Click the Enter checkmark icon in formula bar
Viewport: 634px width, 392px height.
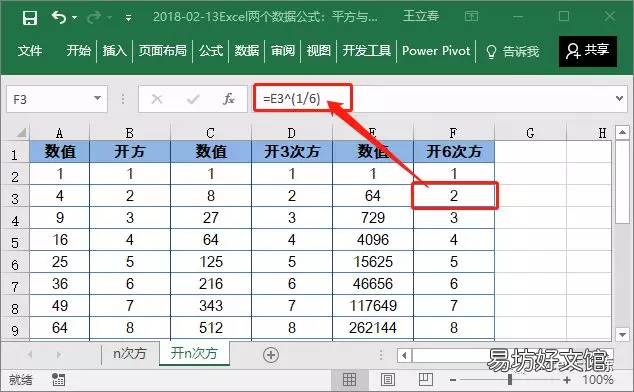click(x=193, y=99)
